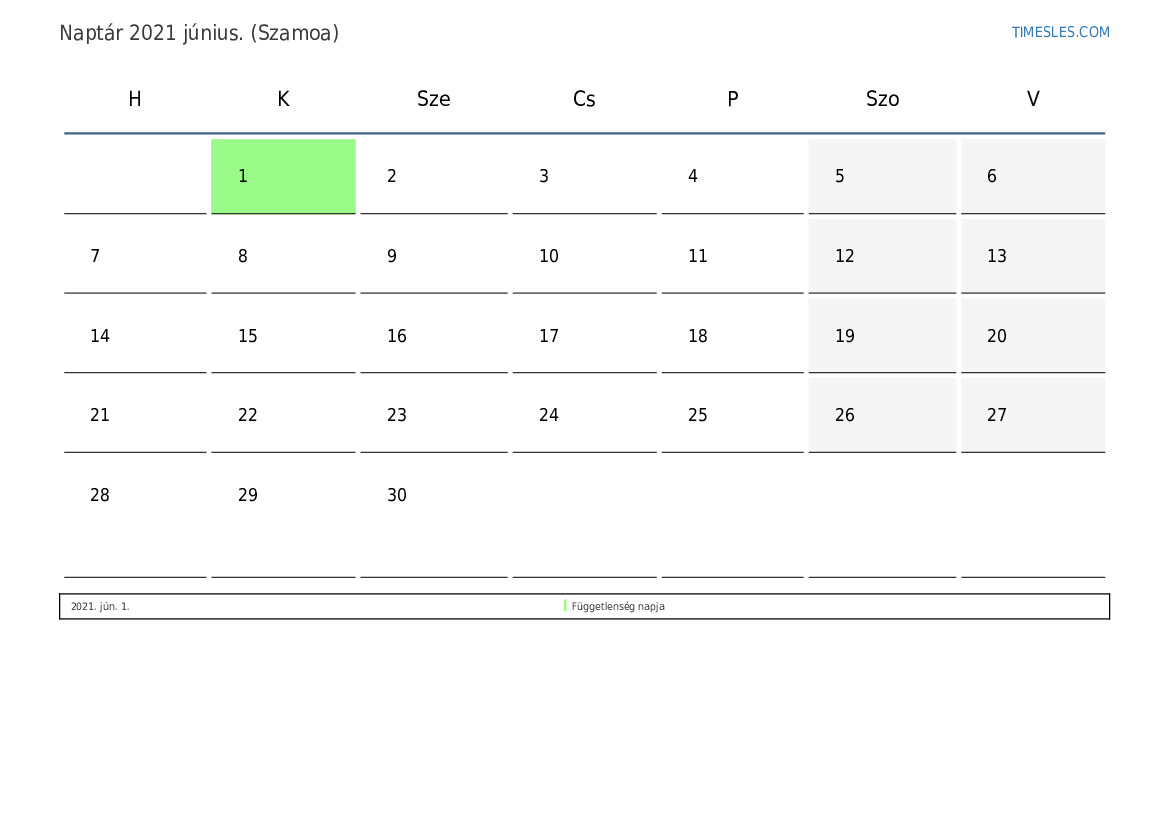Choose day 15 in the calendar
Image resolution: width=1169 pixels, height=827 pixels.
[283, 336]
